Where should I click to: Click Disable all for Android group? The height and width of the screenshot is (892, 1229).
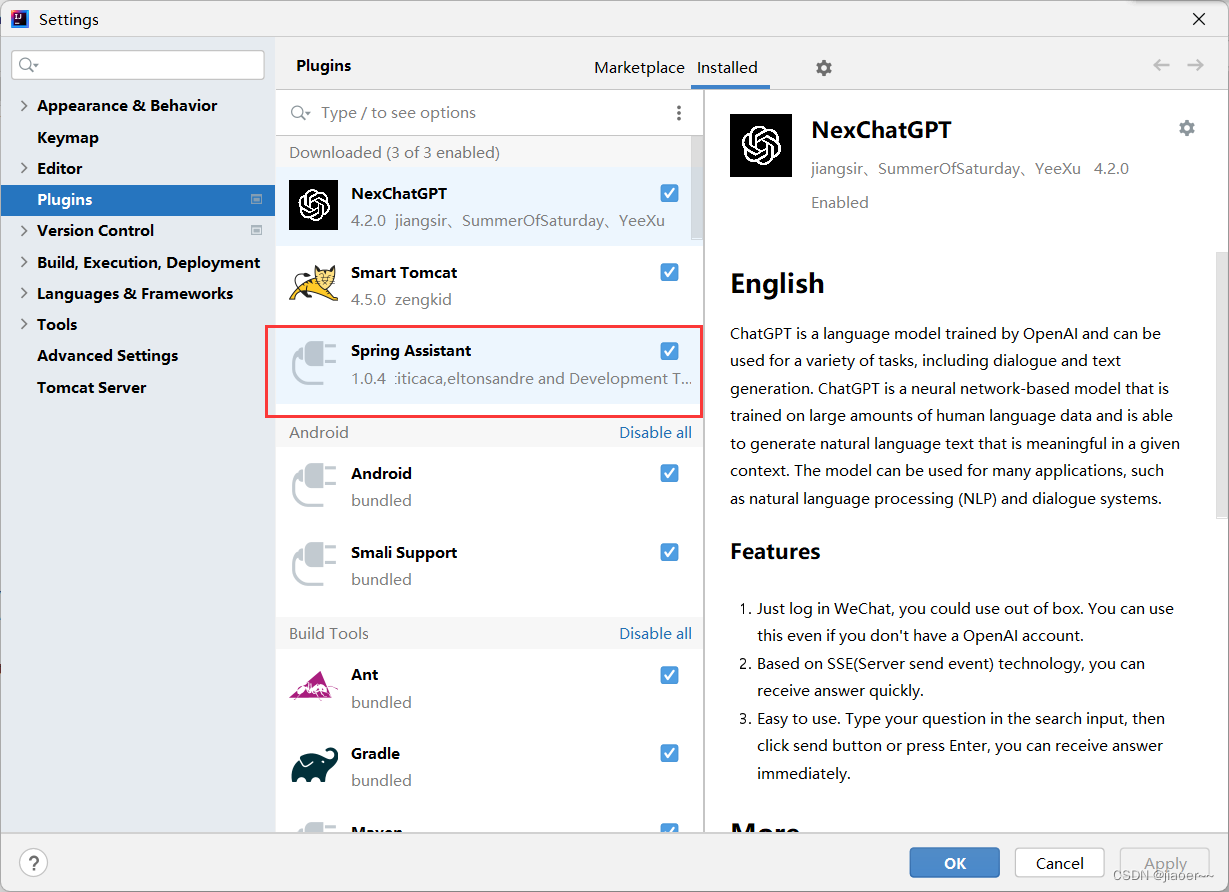655,432
